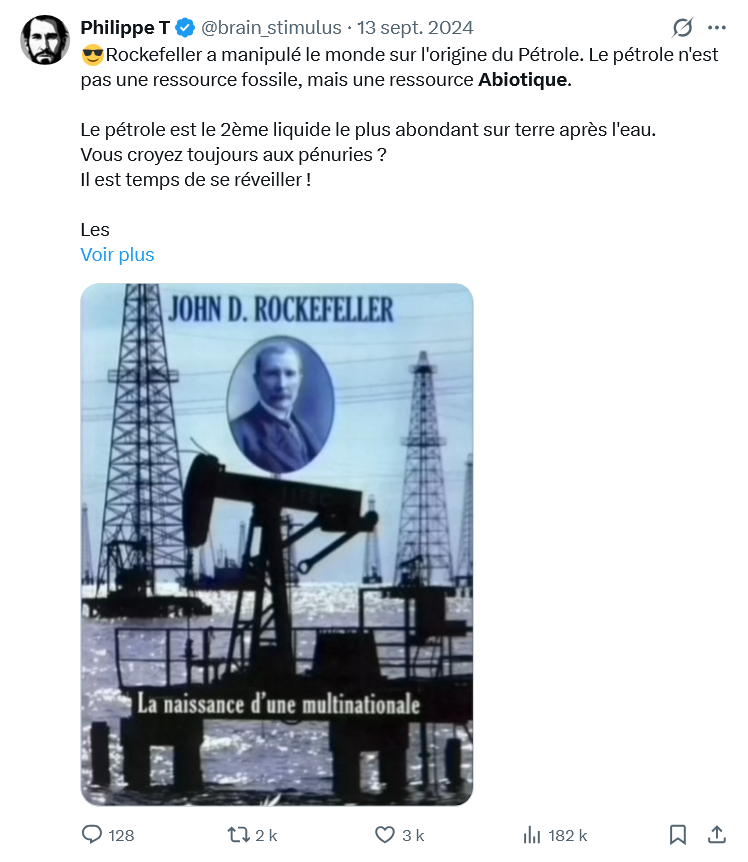
Task: Click the blue verified badge
Action: [x=185, y=27]
